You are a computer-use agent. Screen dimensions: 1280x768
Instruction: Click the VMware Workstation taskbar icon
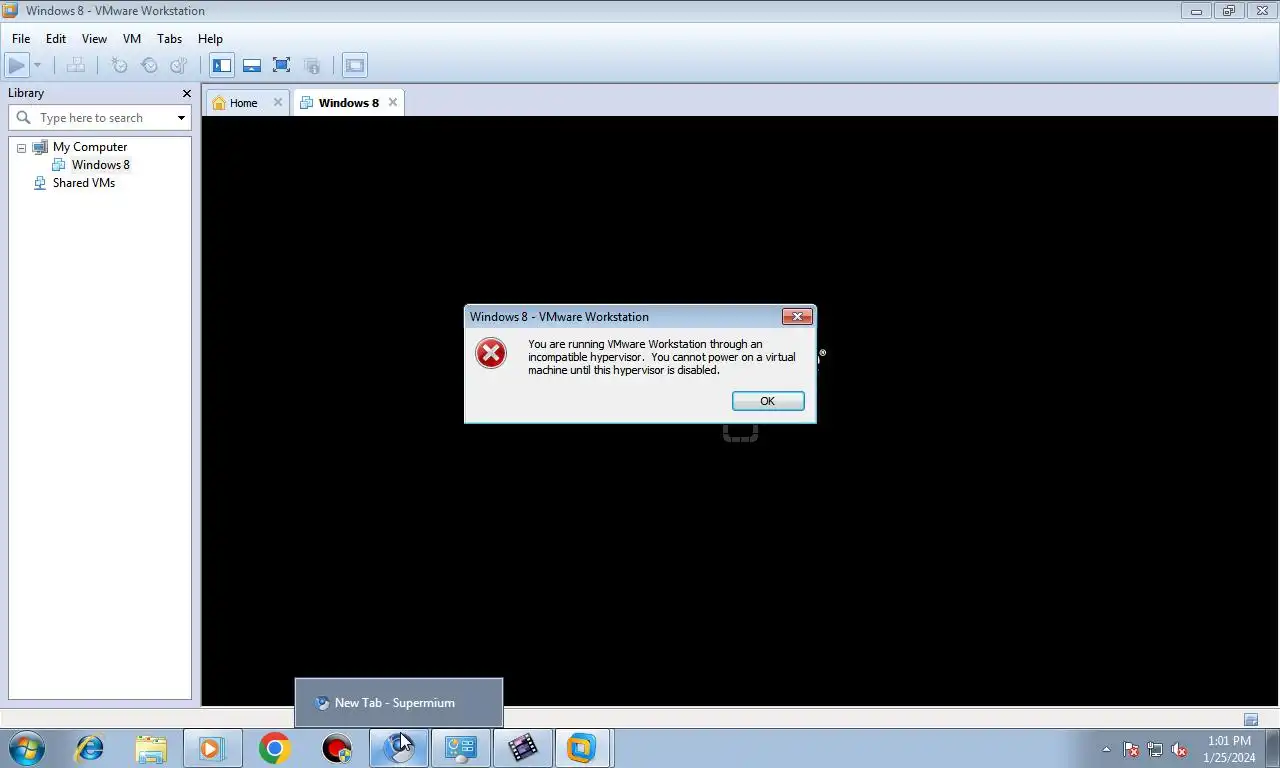[x=582, y=748]
